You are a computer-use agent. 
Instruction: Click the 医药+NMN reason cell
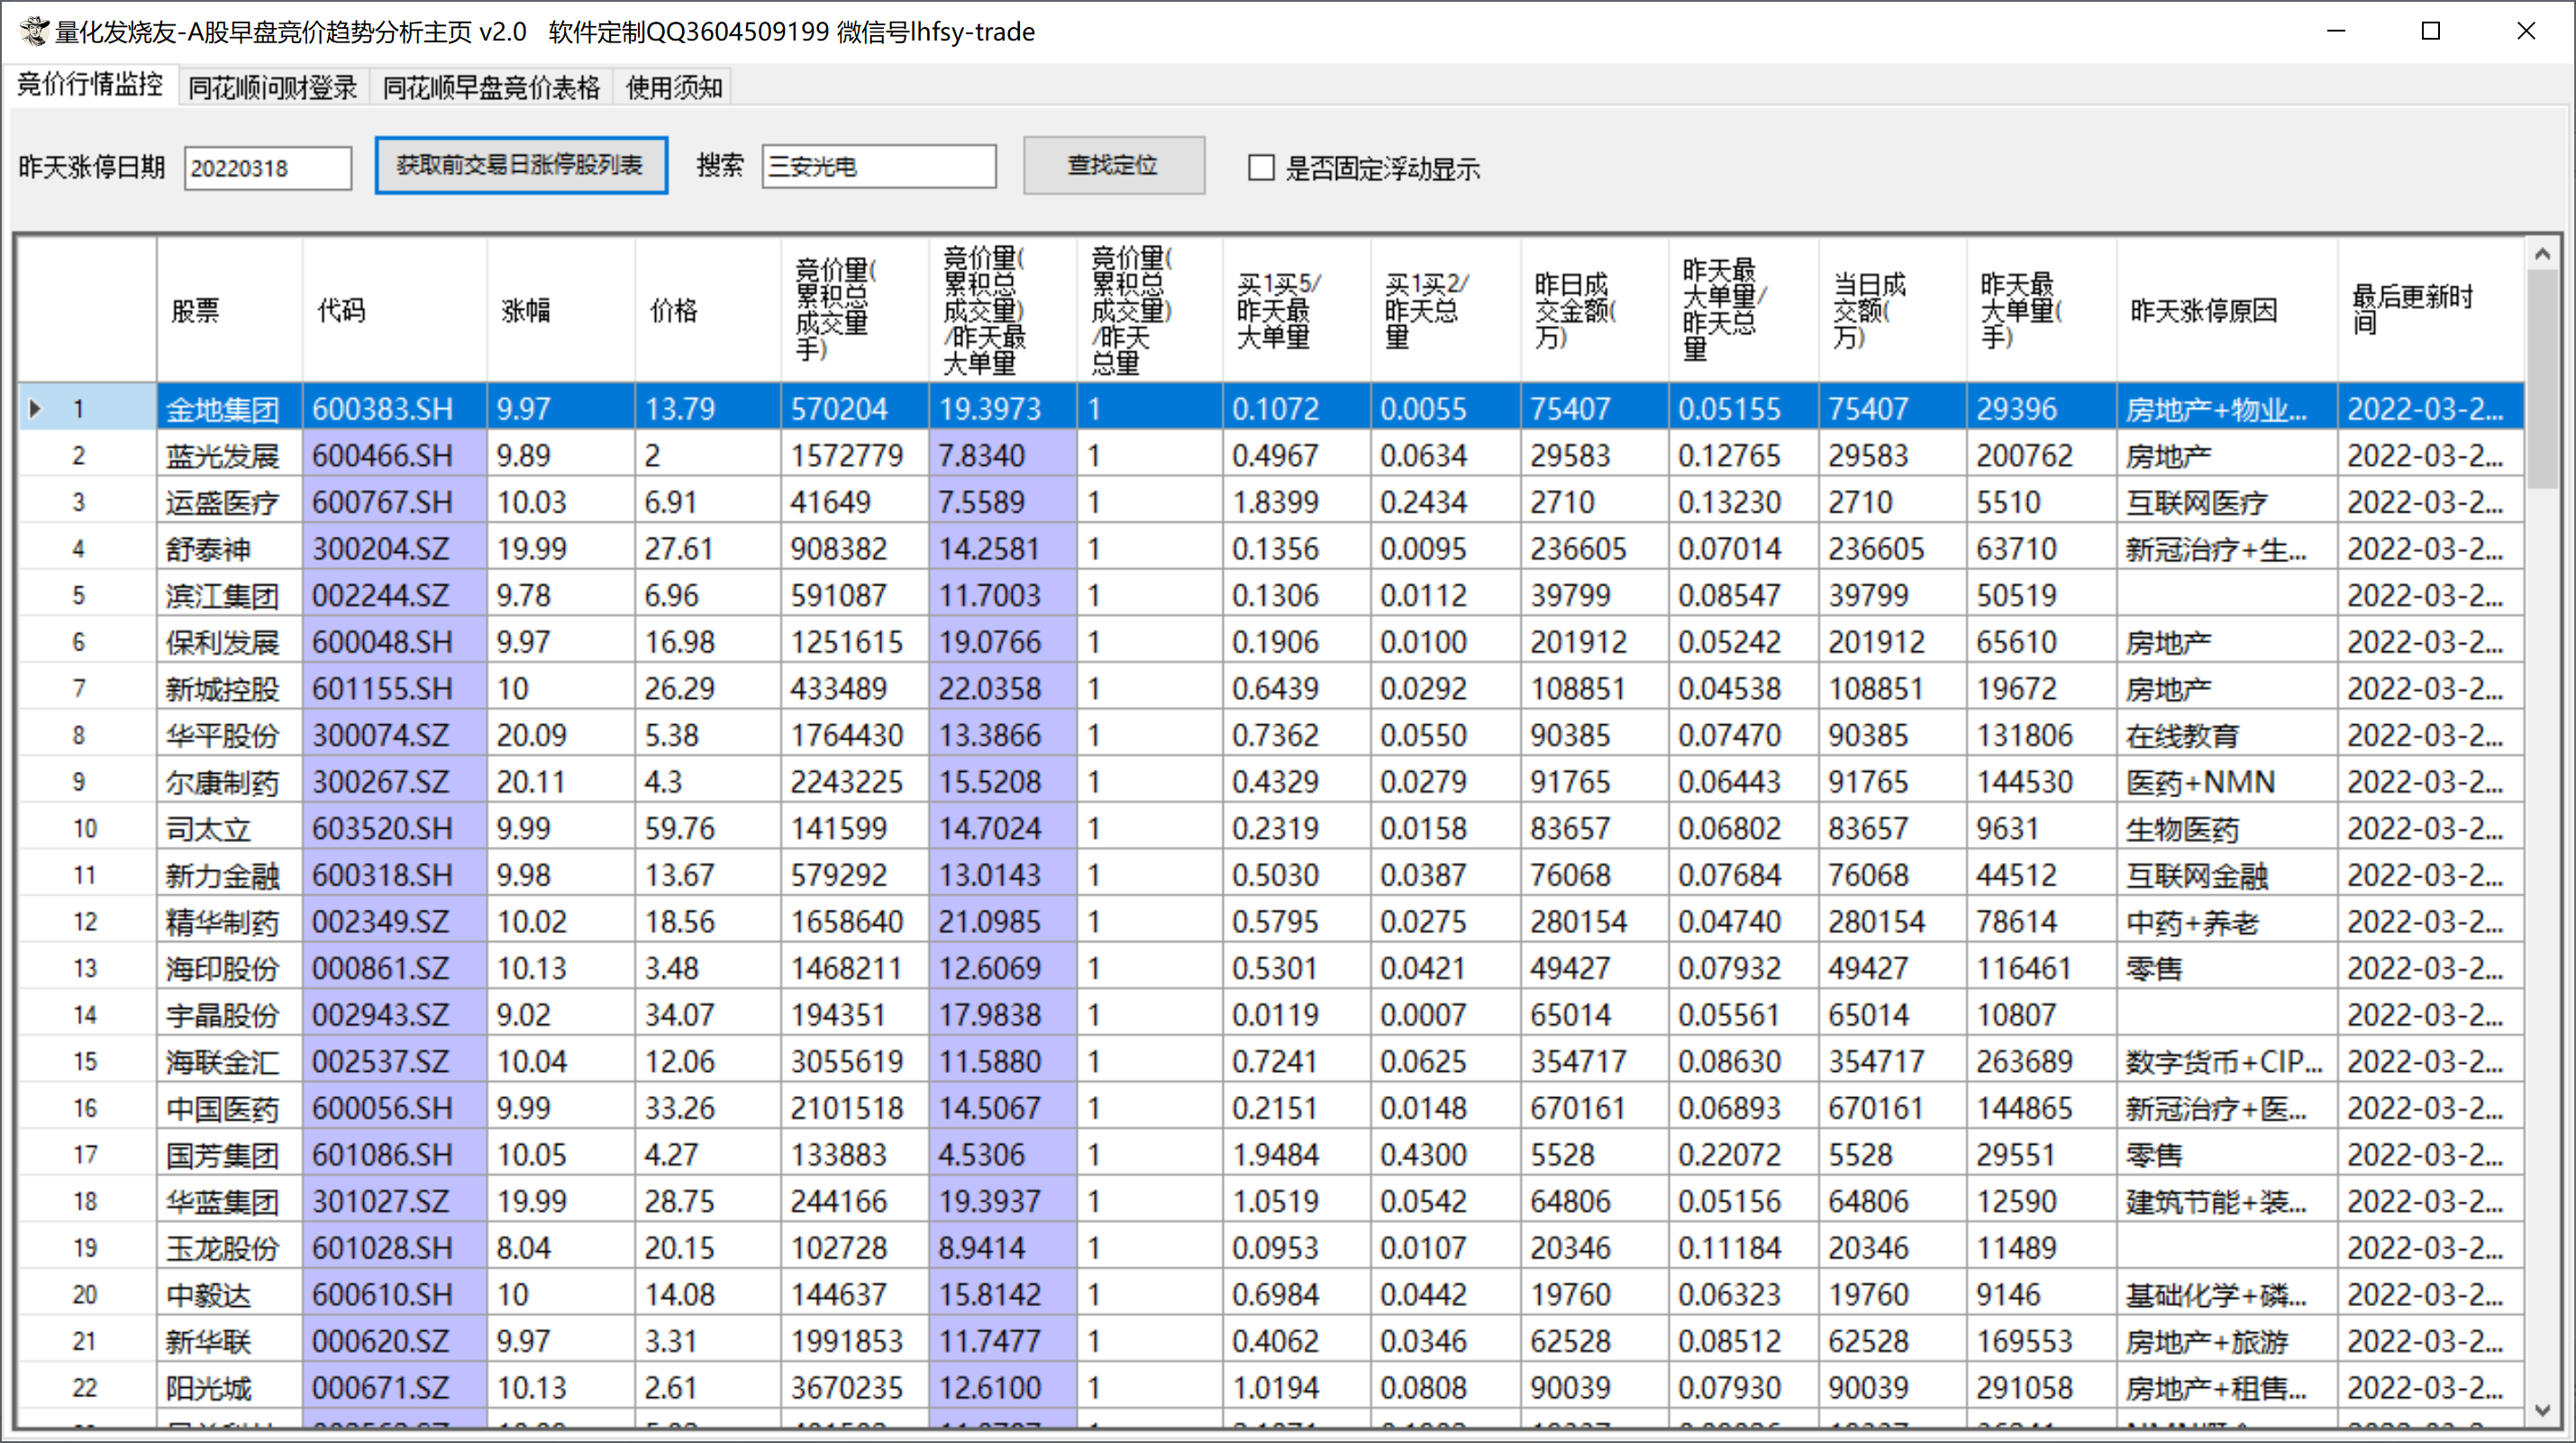(2227, 782)
